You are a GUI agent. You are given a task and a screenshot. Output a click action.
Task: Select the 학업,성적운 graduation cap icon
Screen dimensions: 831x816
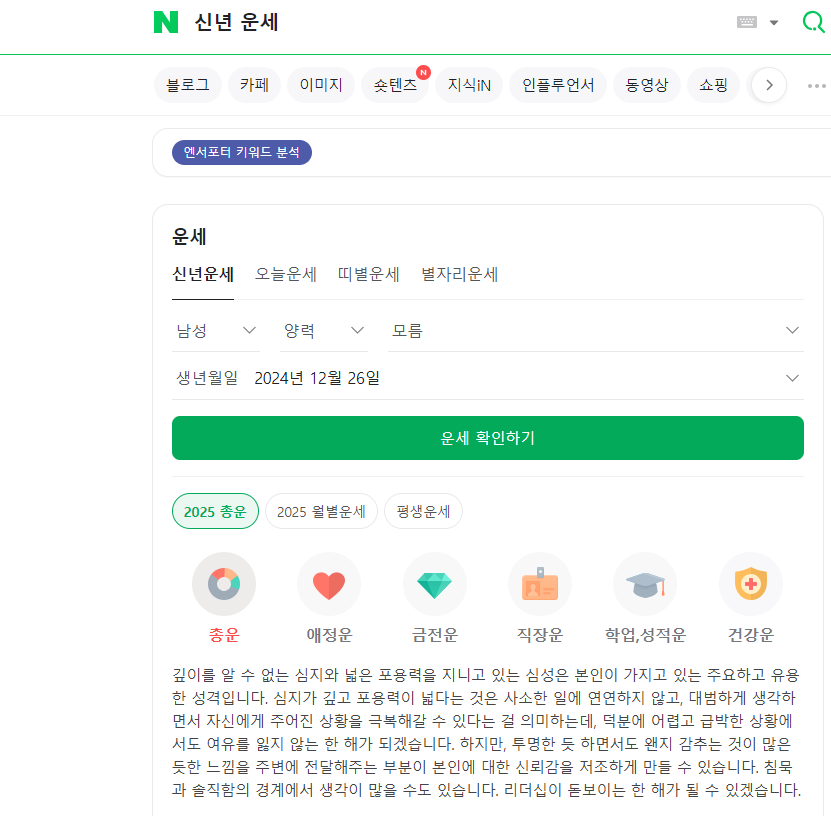point(645,584)
